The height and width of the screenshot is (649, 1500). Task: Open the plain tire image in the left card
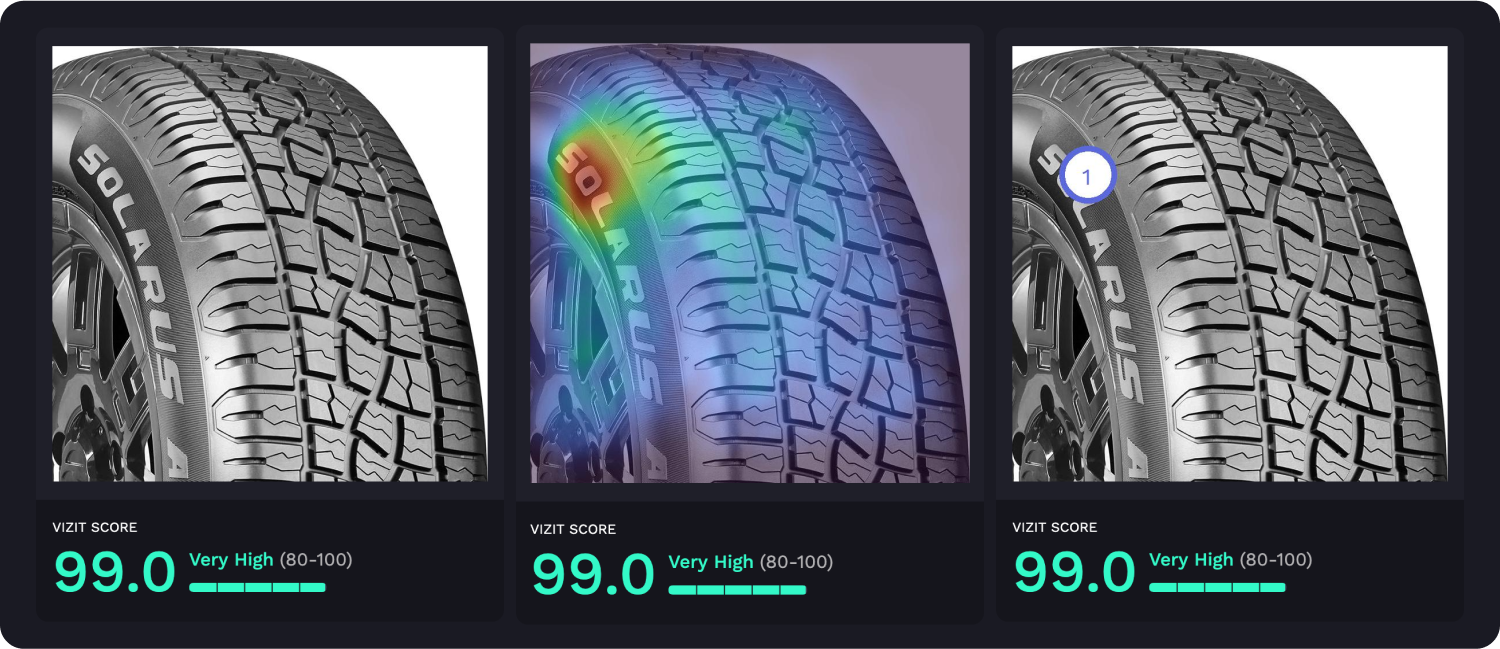[270, 264]
